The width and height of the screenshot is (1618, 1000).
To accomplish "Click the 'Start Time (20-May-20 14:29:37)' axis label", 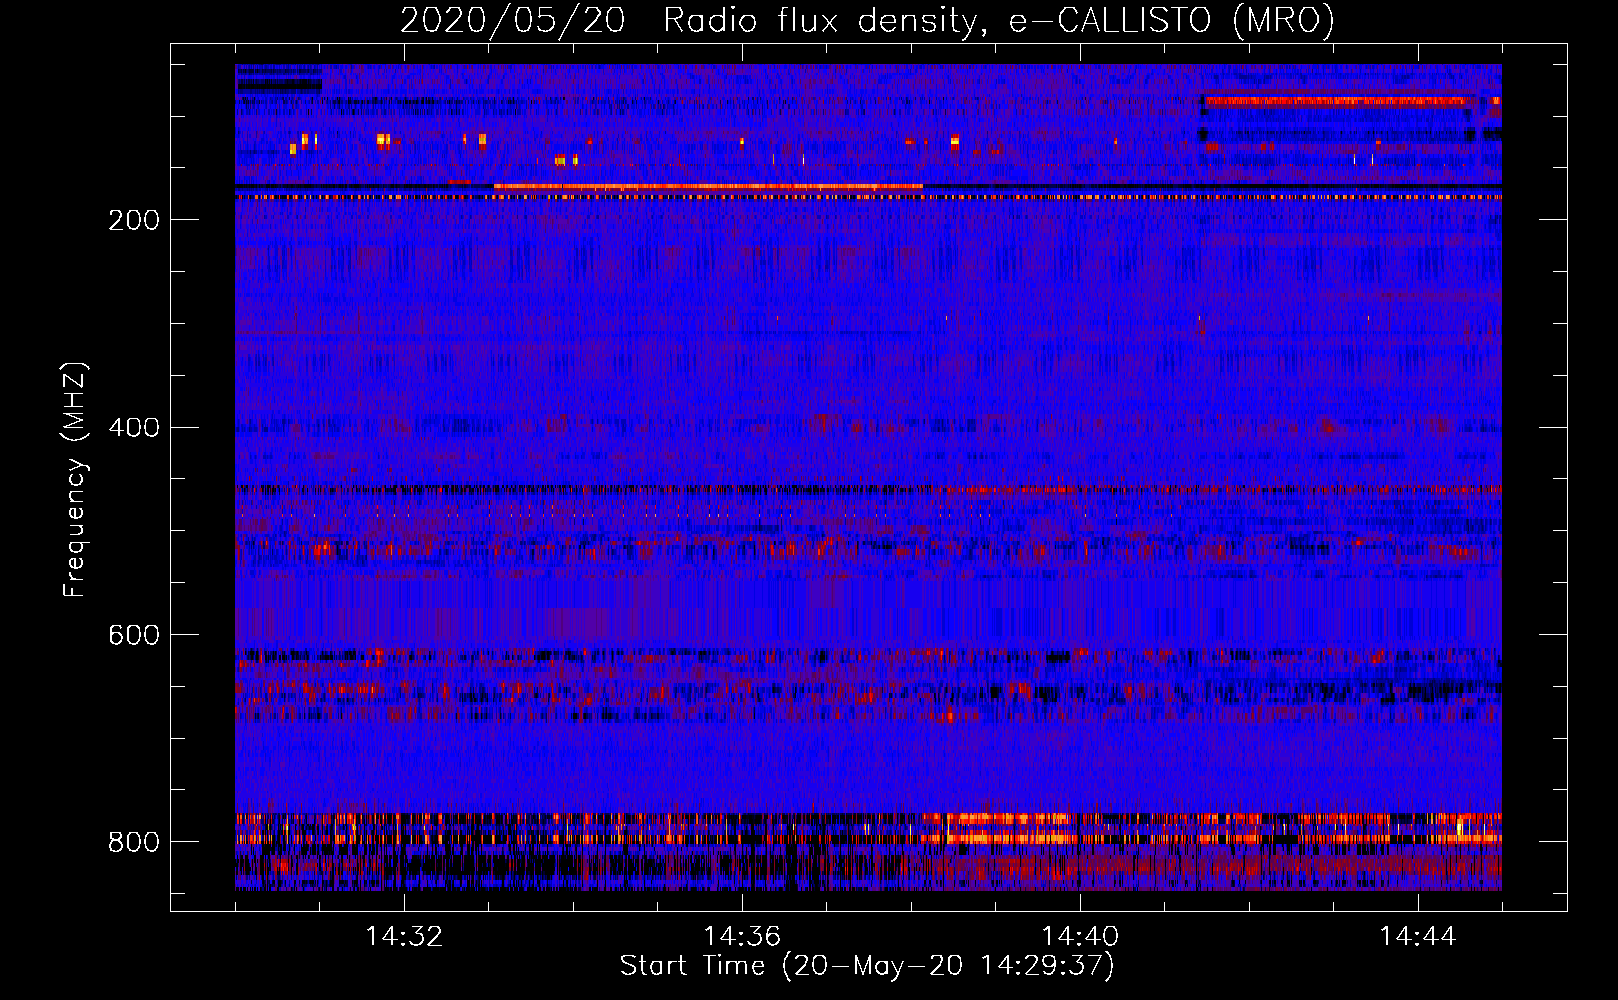I will point(867,966).
